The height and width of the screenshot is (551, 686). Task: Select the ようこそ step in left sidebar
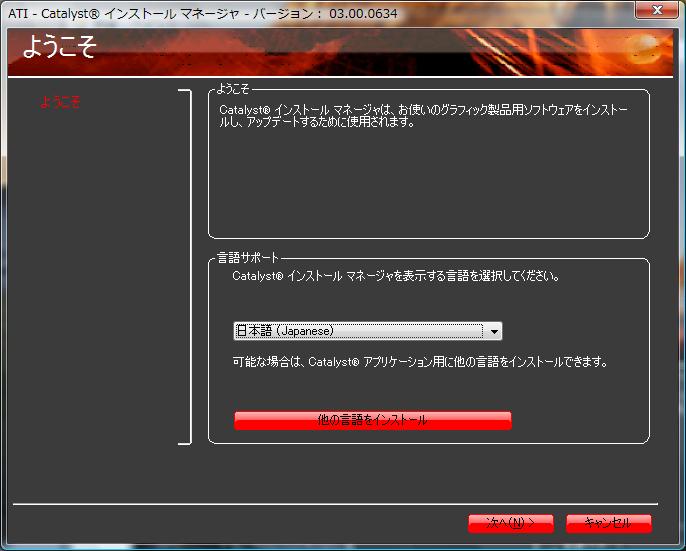[60, 102]
